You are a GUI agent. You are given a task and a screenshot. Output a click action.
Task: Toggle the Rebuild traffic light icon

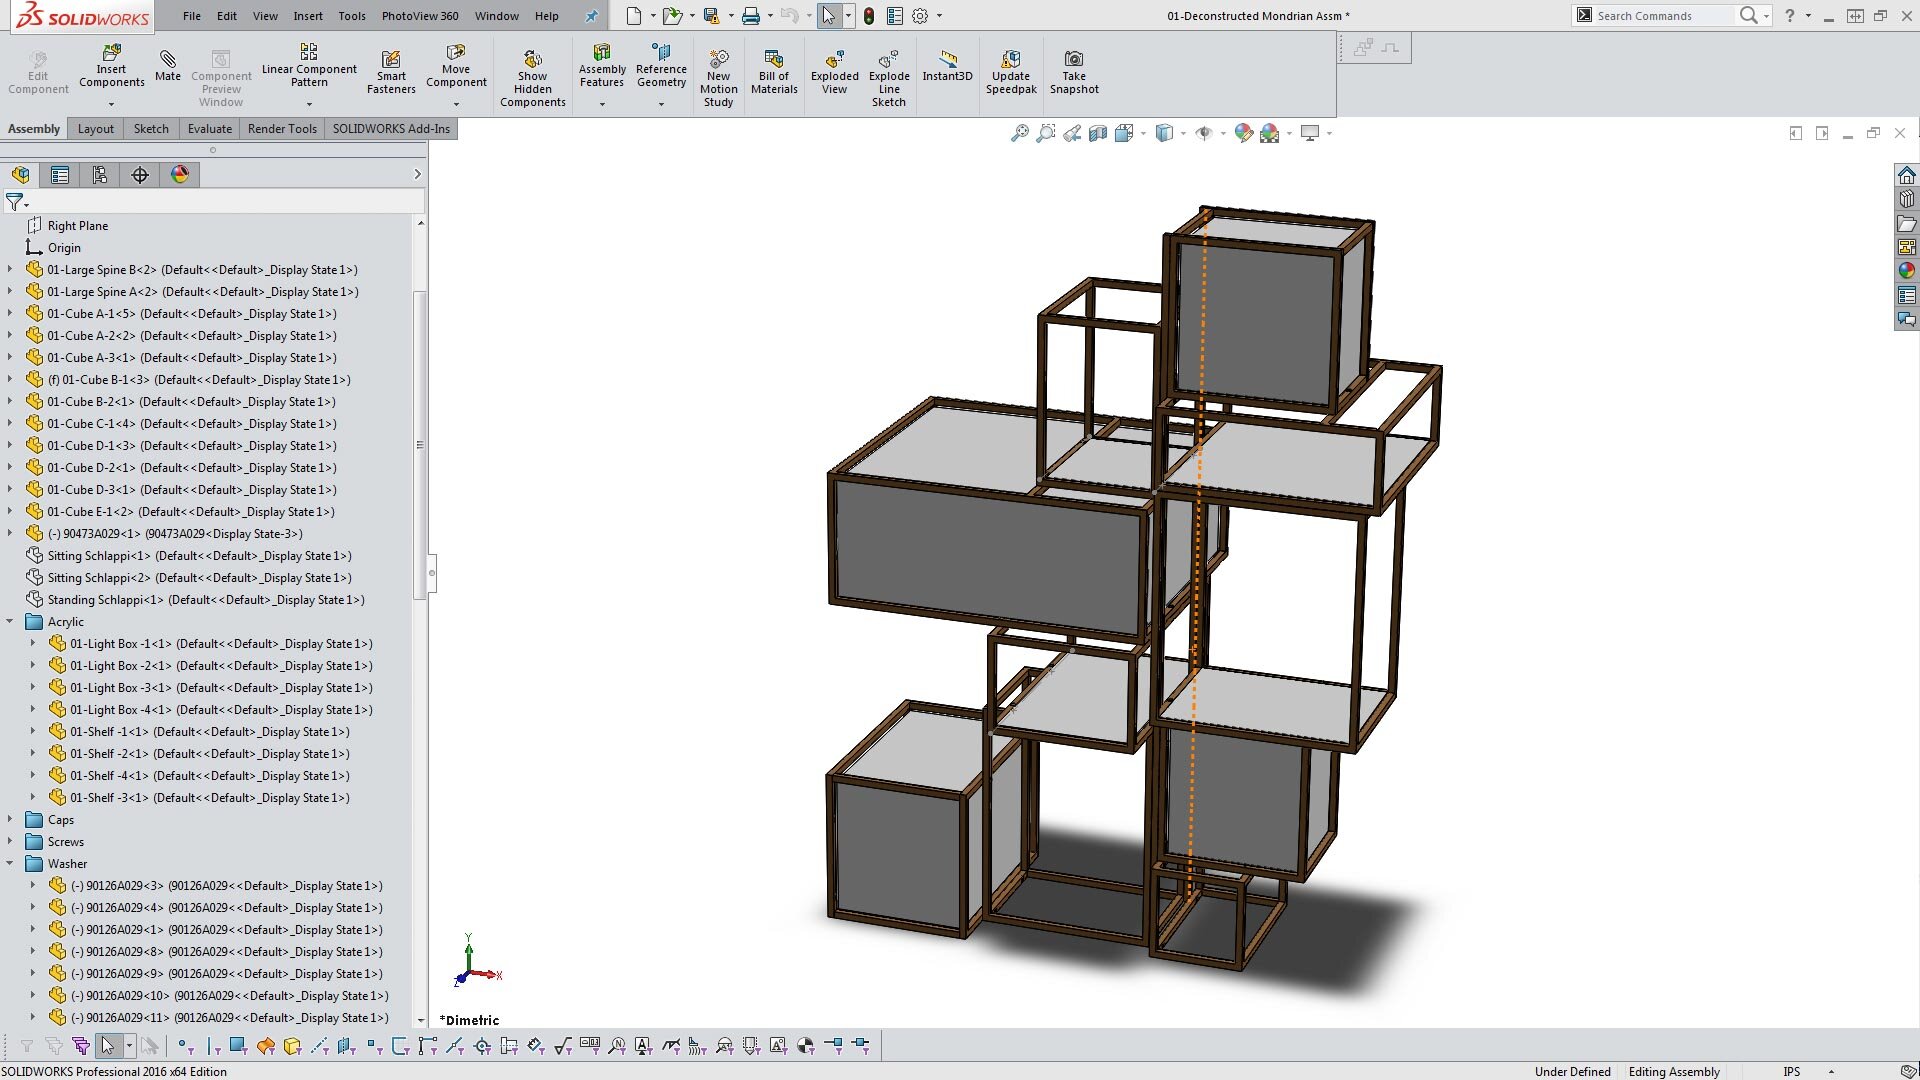pyautogui.click(x=869, y=16)
